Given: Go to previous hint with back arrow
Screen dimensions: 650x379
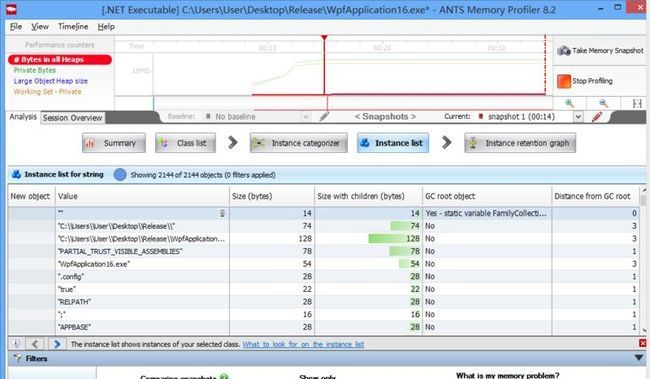Looking at the screenshot, I should coord(35,344).
